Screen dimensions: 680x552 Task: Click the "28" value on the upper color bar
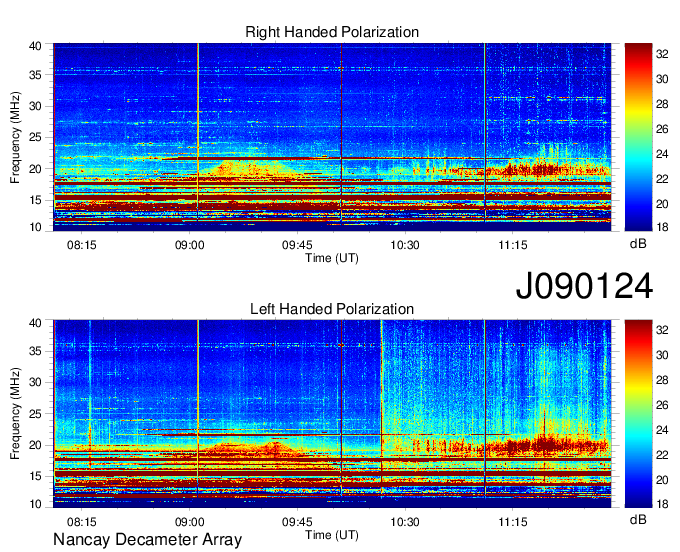click(662, 104)
